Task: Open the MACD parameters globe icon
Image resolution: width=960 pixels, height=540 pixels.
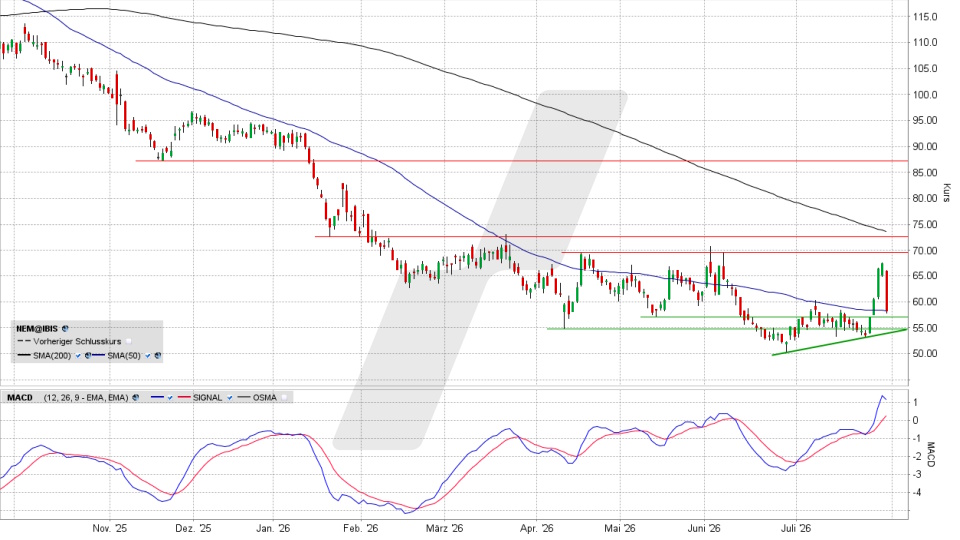Action: coord(135,397)
